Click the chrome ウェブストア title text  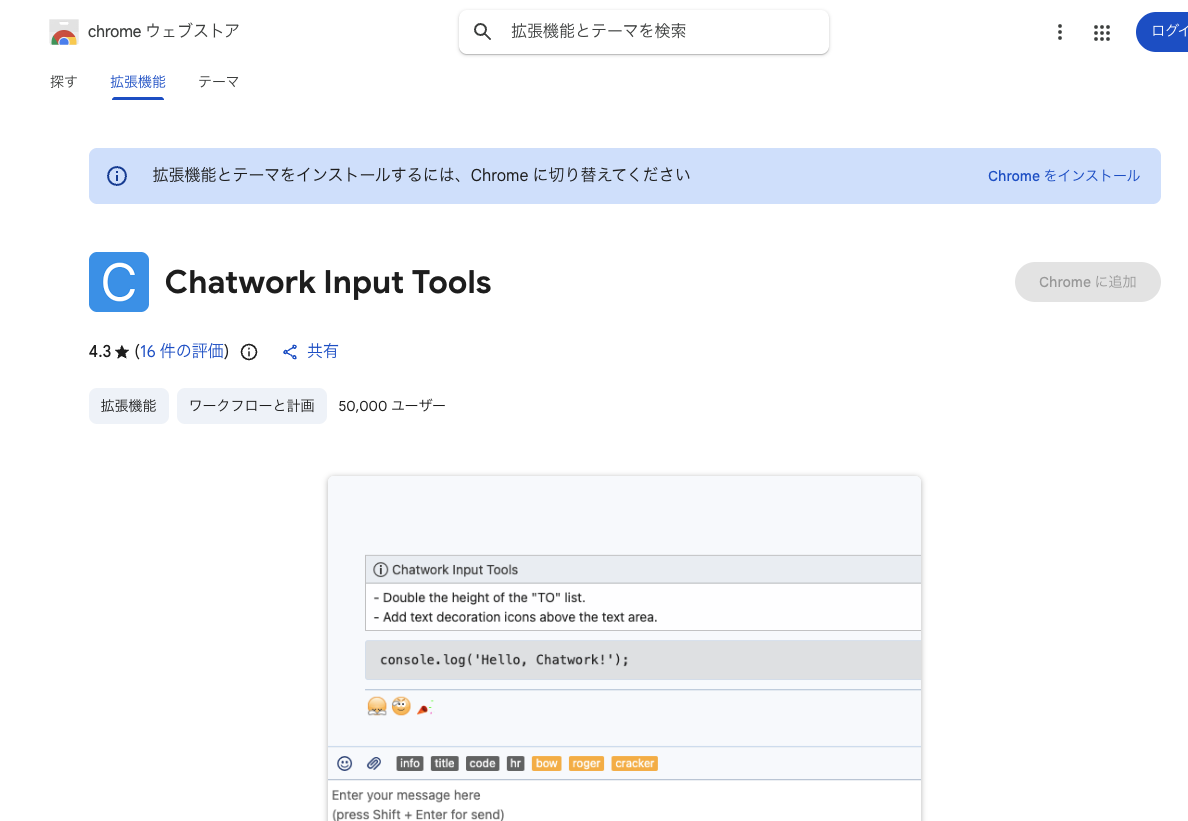click(164, 31)
